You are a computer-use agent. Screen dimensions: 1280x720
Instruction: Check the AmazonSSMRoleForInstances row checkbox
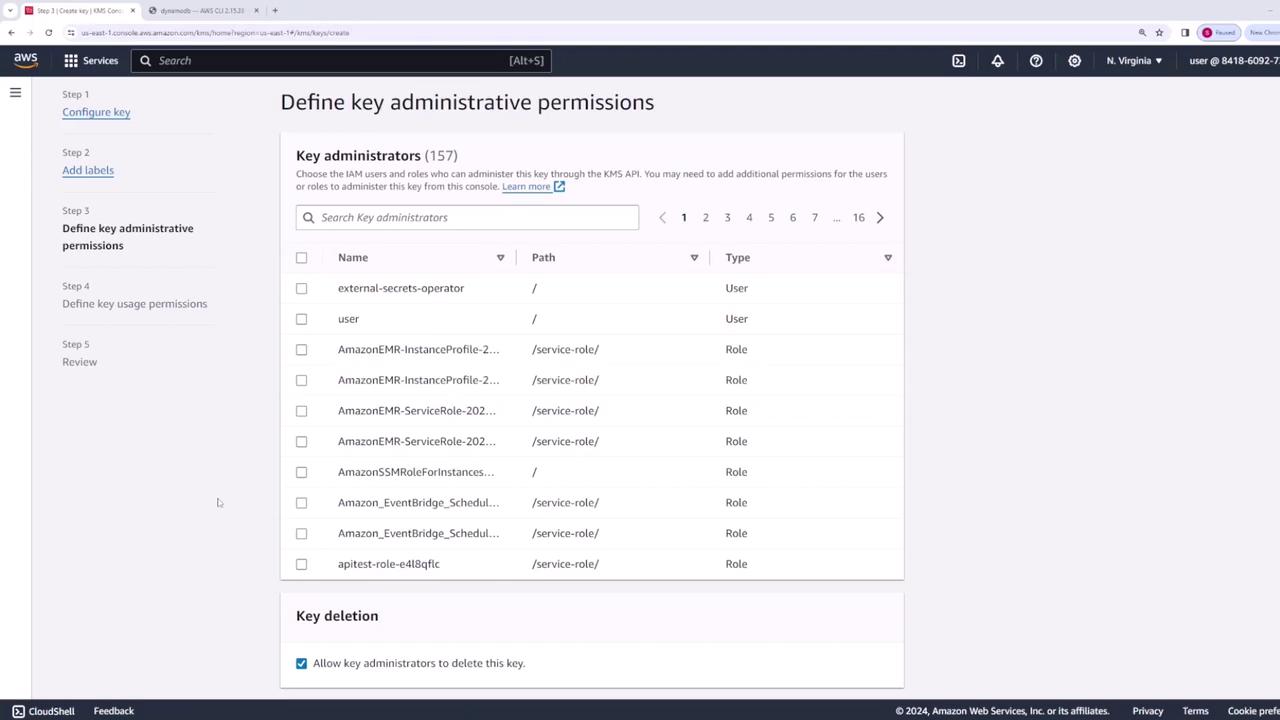coord(301,472)
